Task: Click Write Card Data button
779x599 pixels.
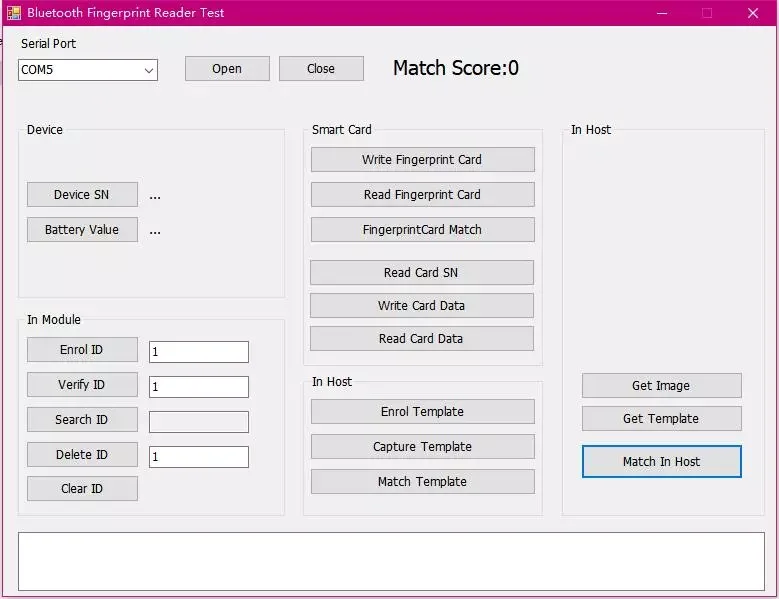Action: [x=421, y=306]
